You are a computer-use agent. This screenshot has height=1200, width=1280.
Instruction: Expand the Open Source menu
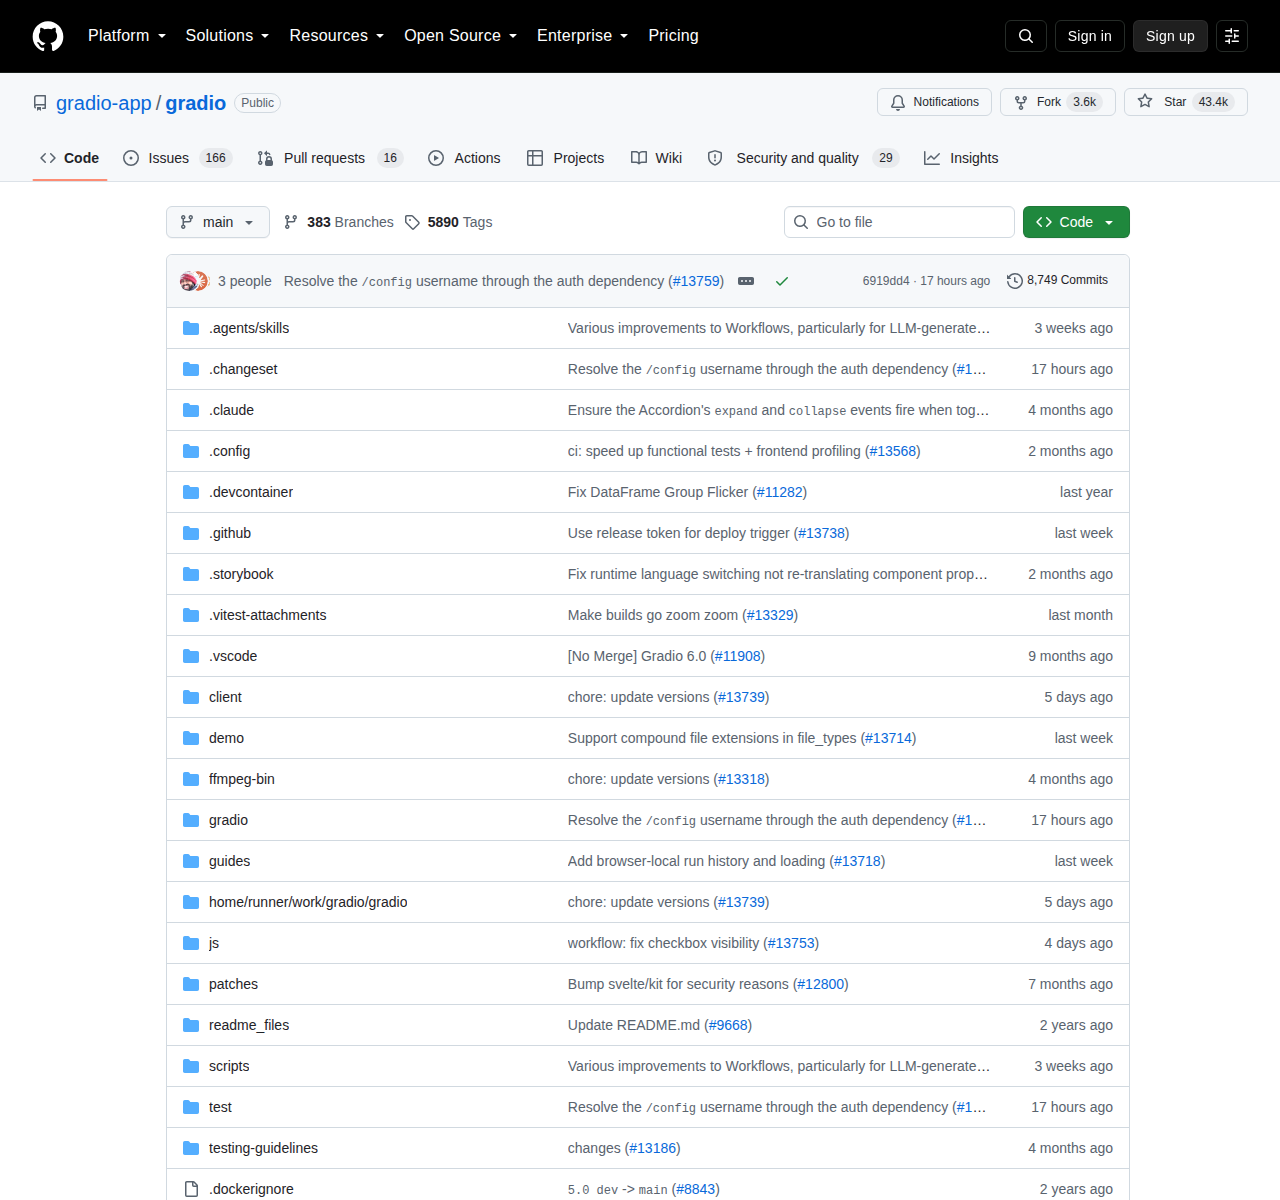click(461, 36)
